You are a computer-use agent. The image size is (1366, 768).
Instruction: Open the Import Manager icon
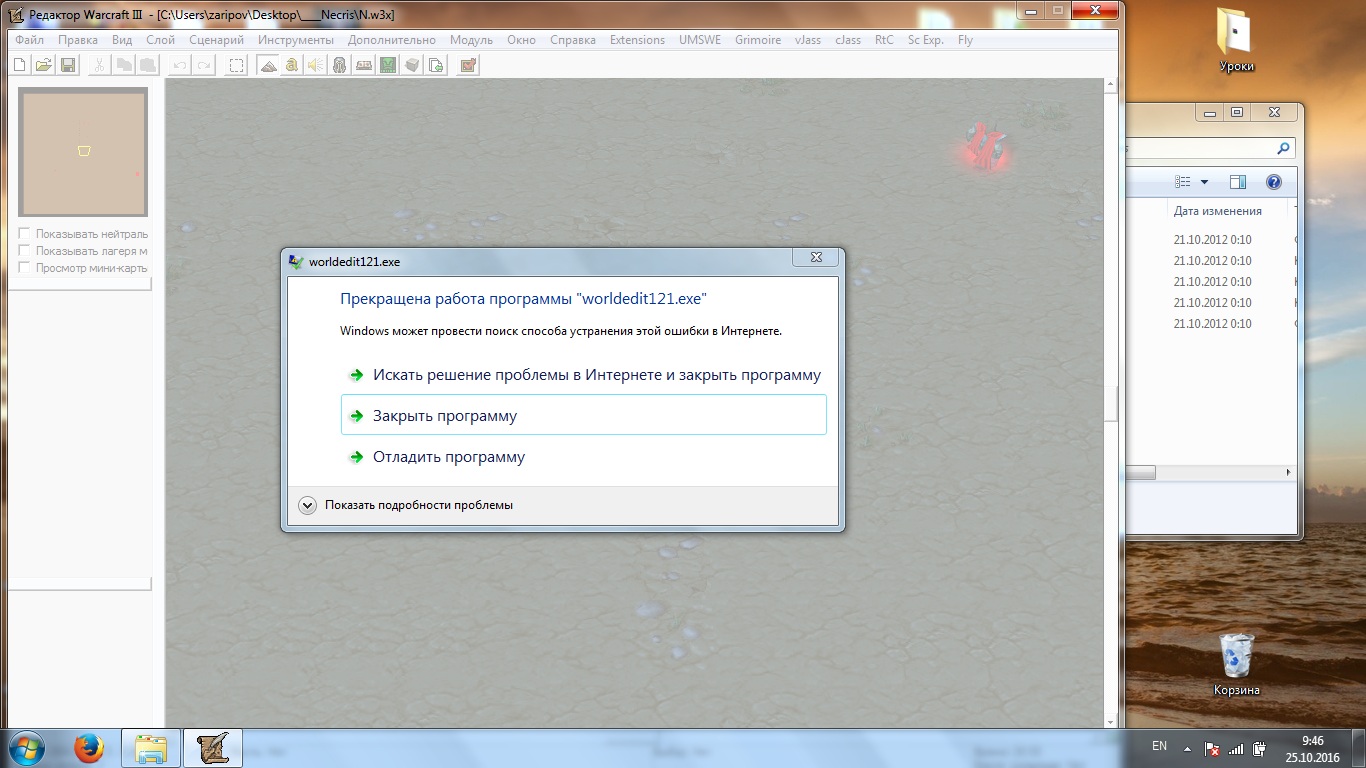tap(435, 65)
